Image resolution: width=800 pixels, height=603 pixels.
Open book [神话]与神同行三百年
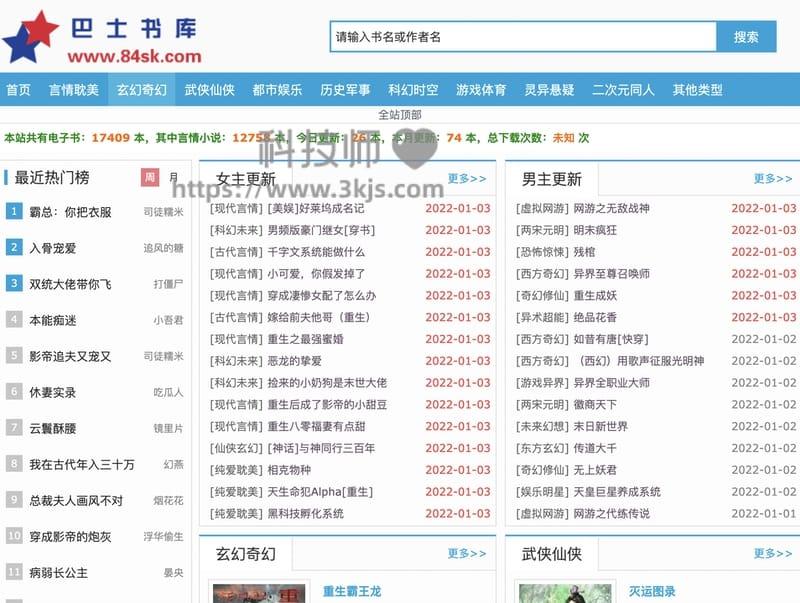click(x=321, y=448)
